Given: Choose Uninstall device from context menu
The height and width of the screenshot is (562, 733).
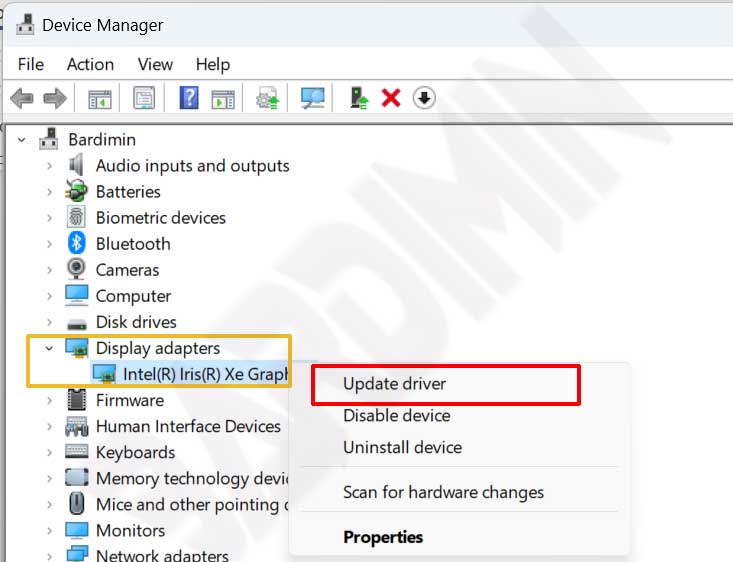Looking at the screenshot, I should (x=402, y=447).
